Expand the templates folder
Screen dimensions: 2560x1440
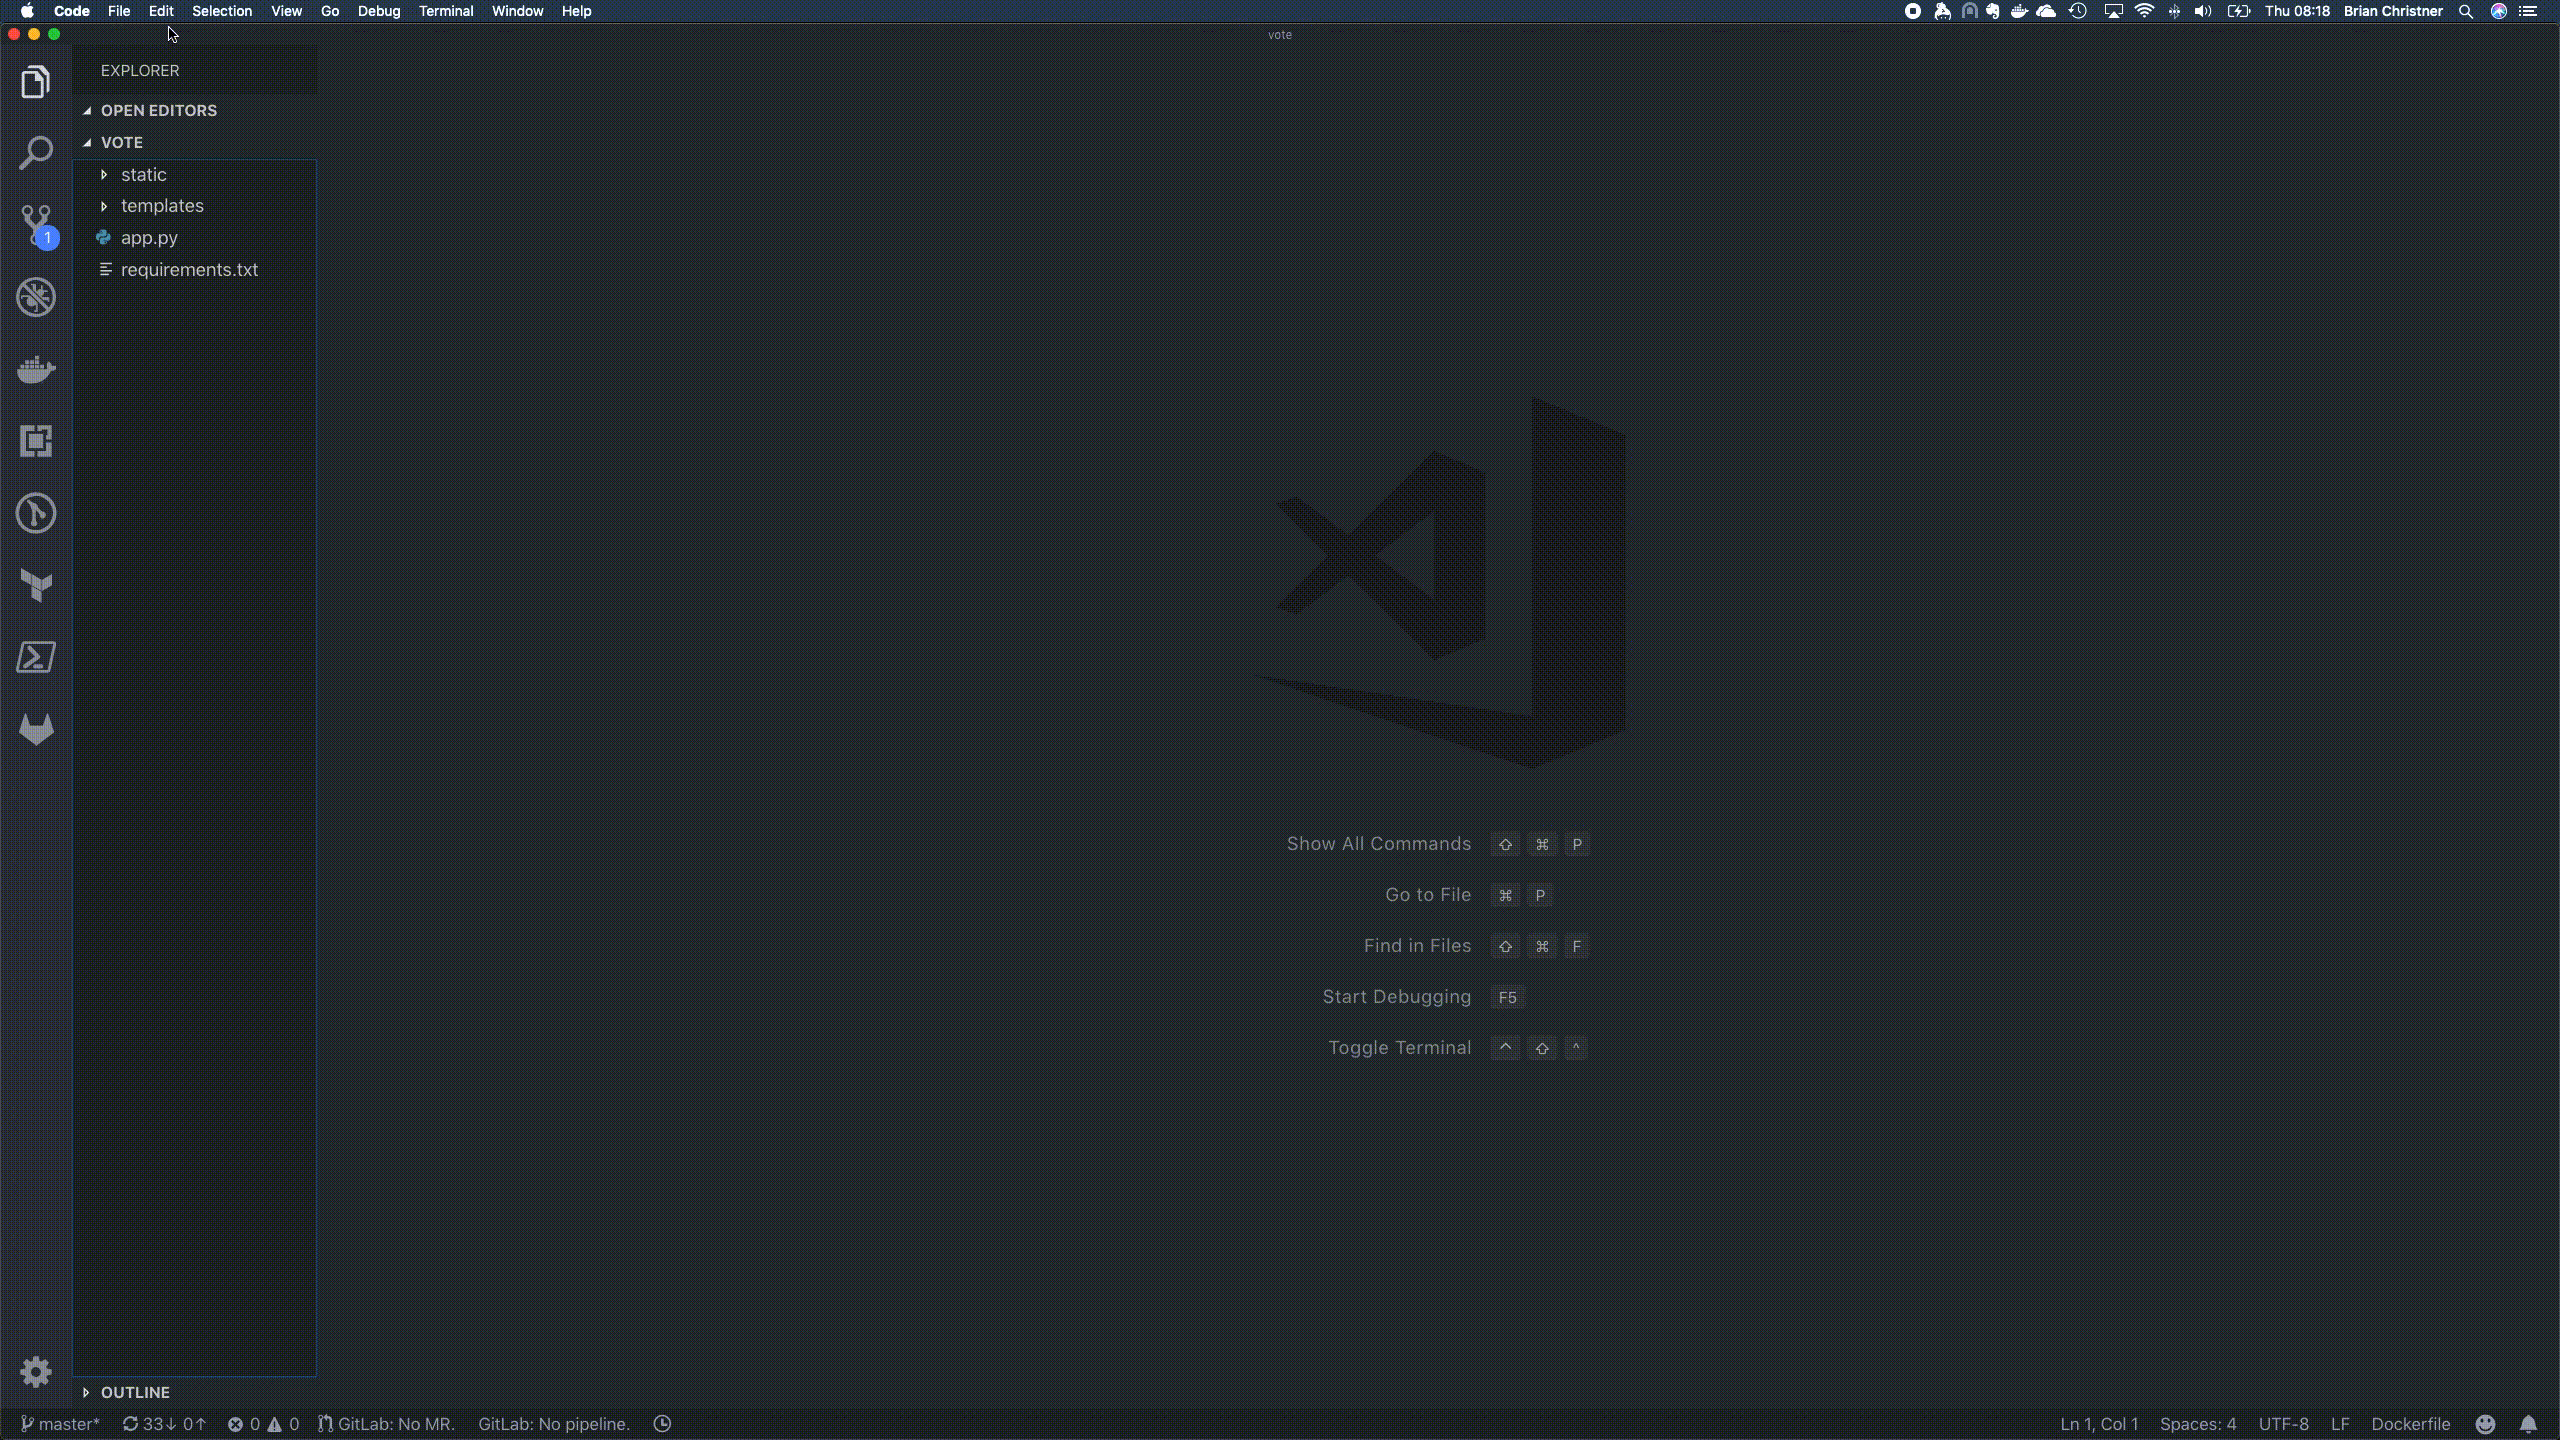pyautogui.click(x=161, y=206)
